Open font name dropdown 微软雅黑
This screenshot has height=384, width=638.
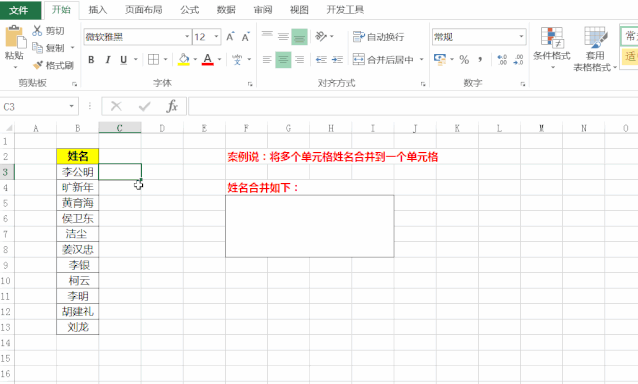point(187,37)
